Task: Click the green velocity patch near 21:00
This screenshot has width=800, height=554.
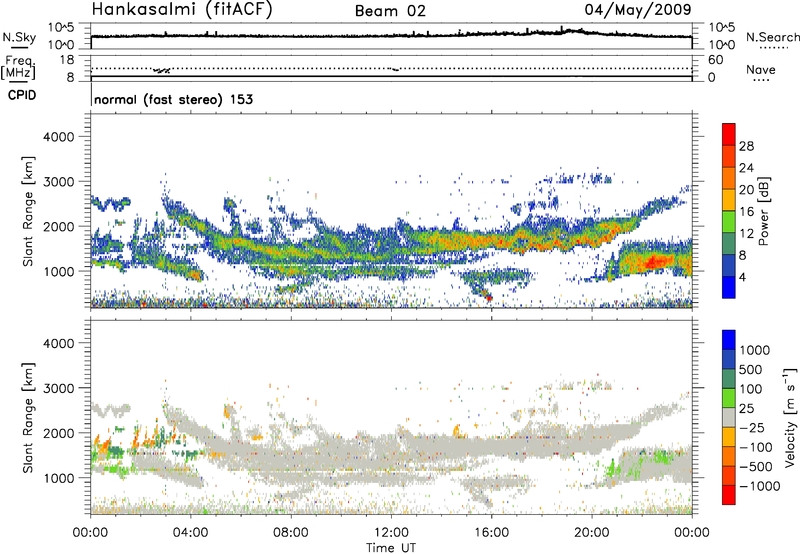Action: tap(612, 468)
